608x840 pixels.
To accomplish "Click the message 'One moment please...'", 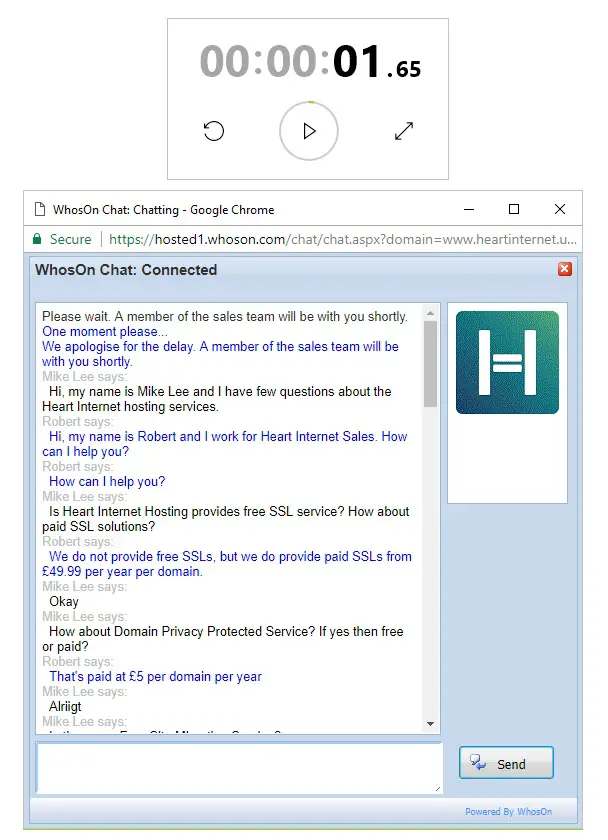I will click(104, 332).
